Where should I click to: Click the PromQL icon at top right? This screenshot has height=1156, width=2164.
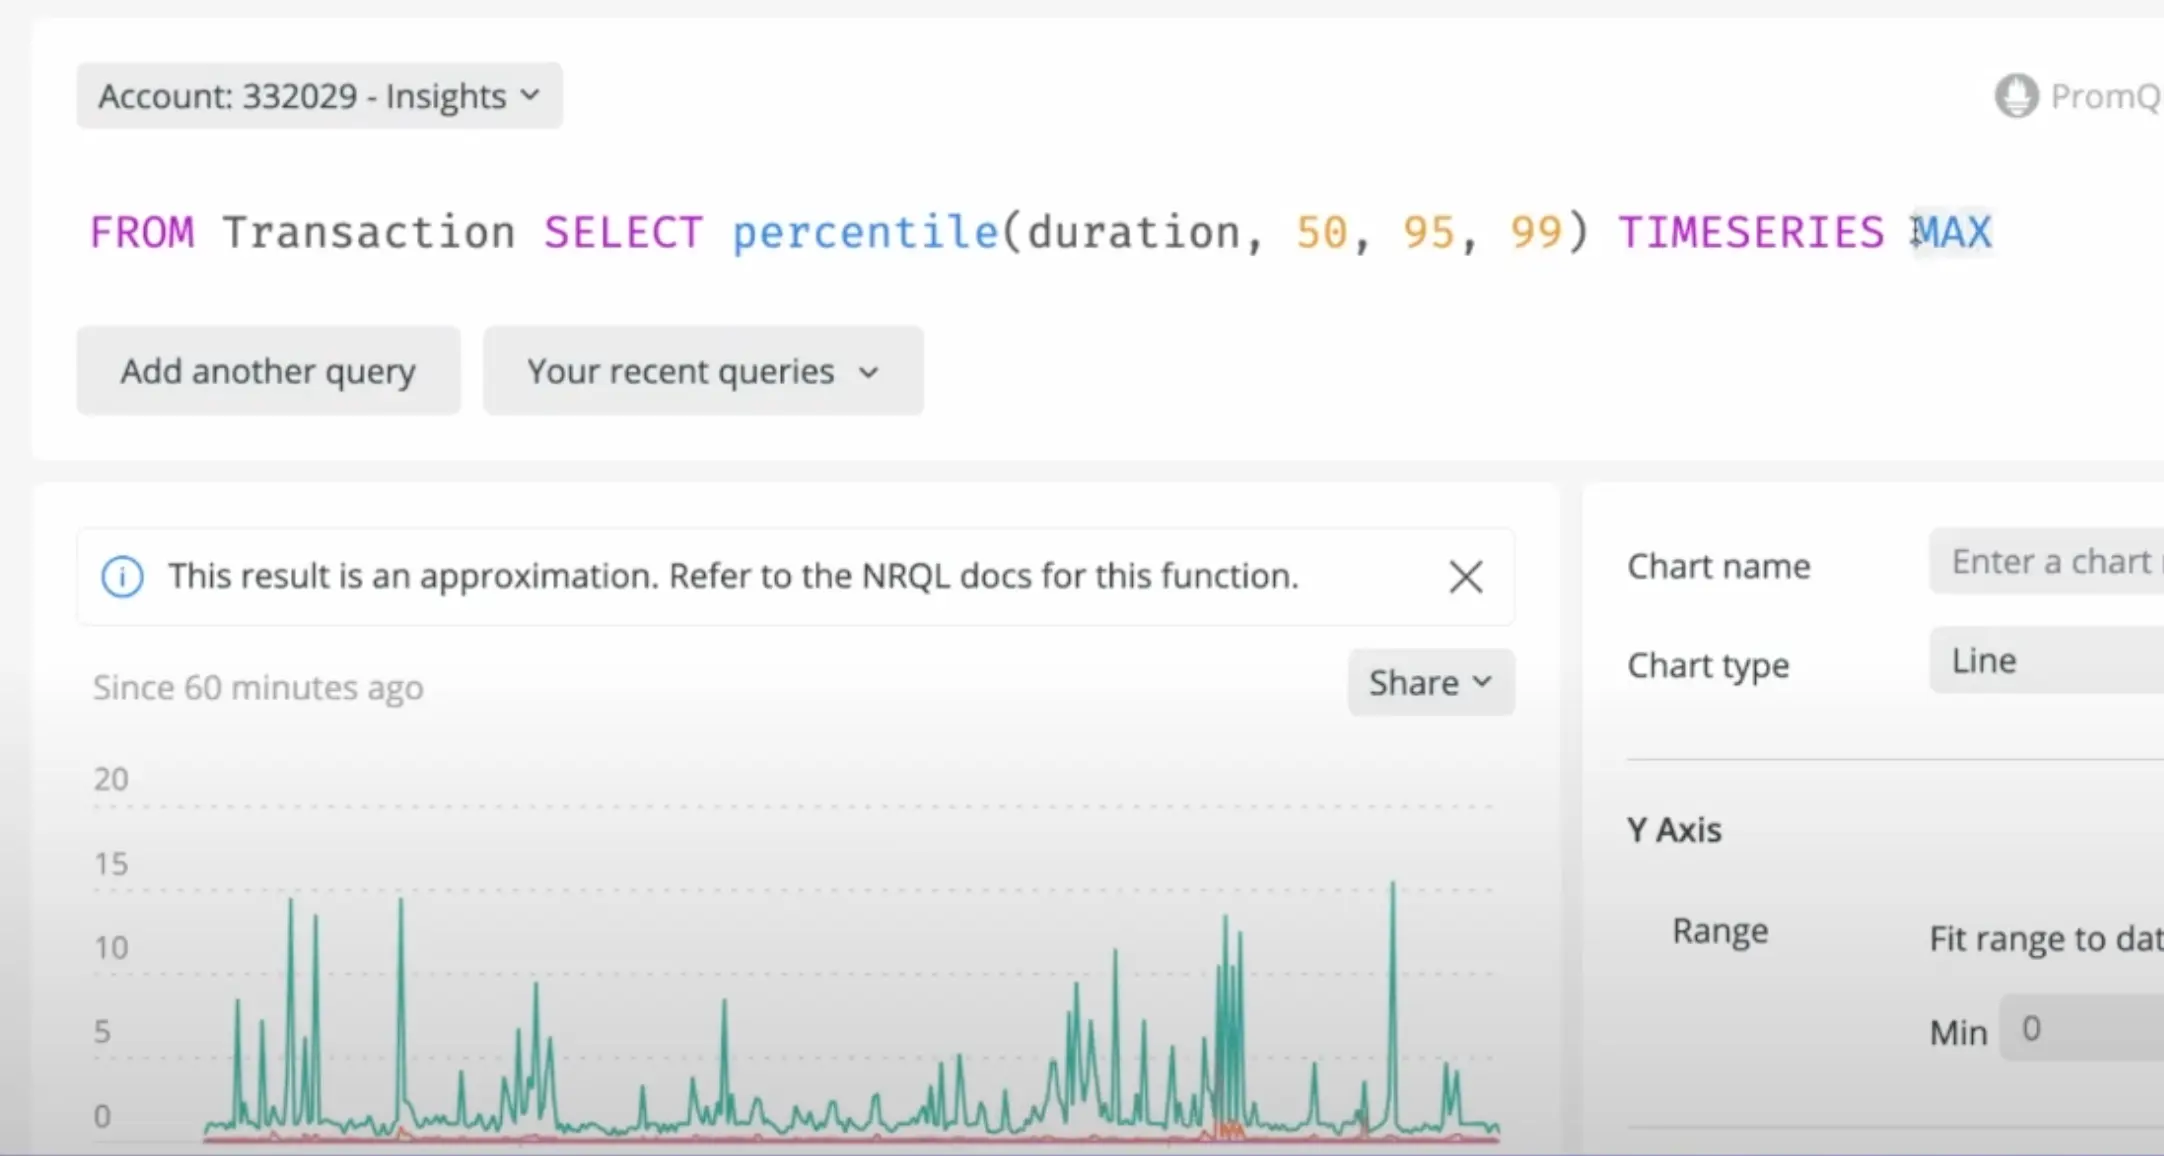click(2016, 96)
